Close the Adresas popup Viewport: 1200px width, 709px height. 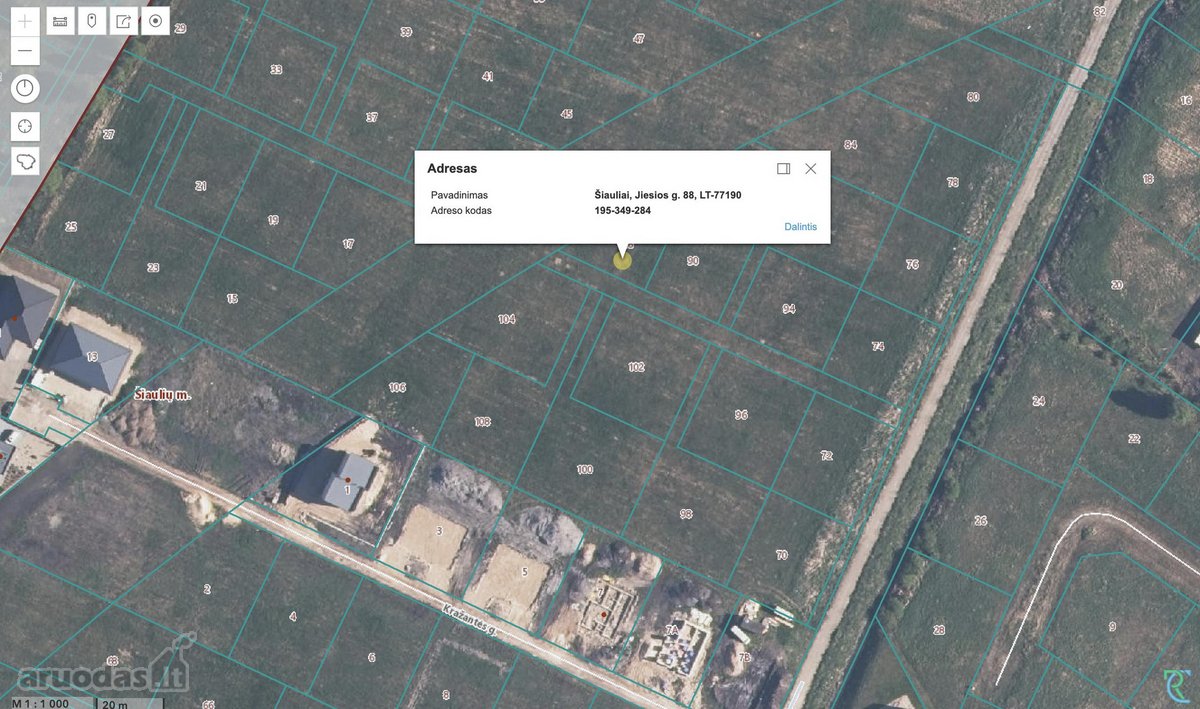811,169
